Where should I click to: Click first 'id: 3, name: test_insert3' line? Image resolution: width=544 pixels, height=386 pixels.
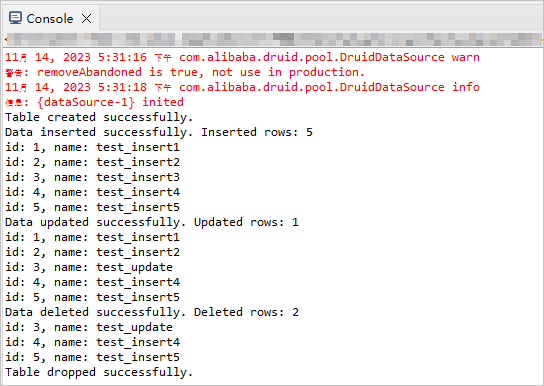(92, 177)
